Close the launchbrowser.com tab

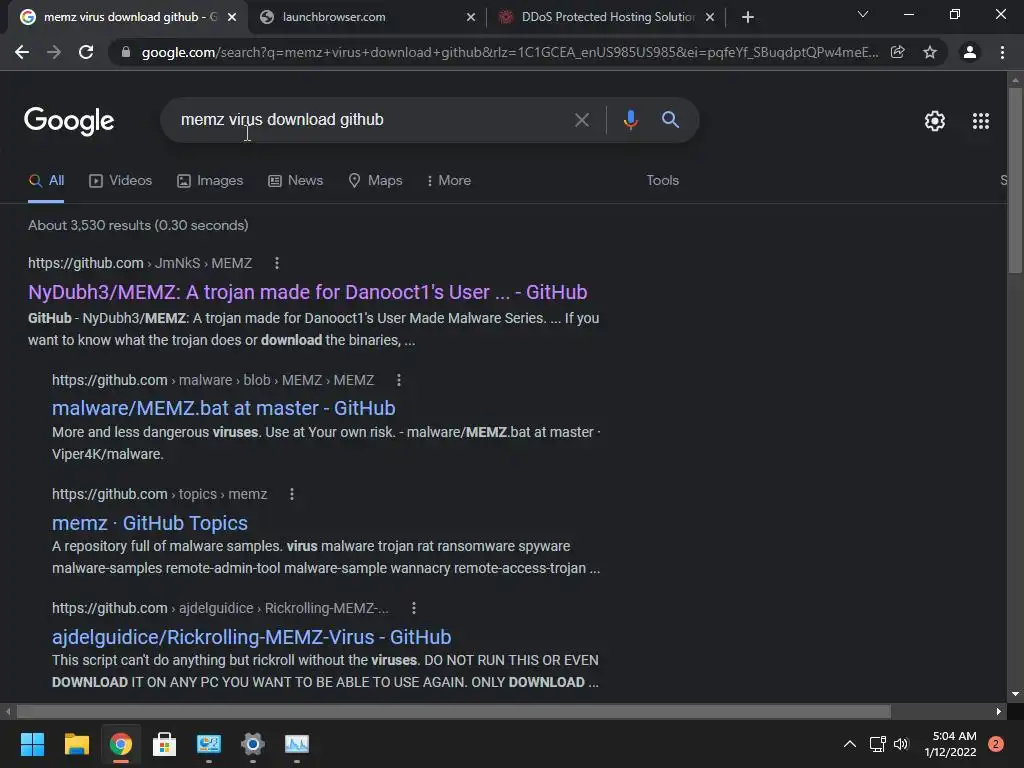click(471, 17)
